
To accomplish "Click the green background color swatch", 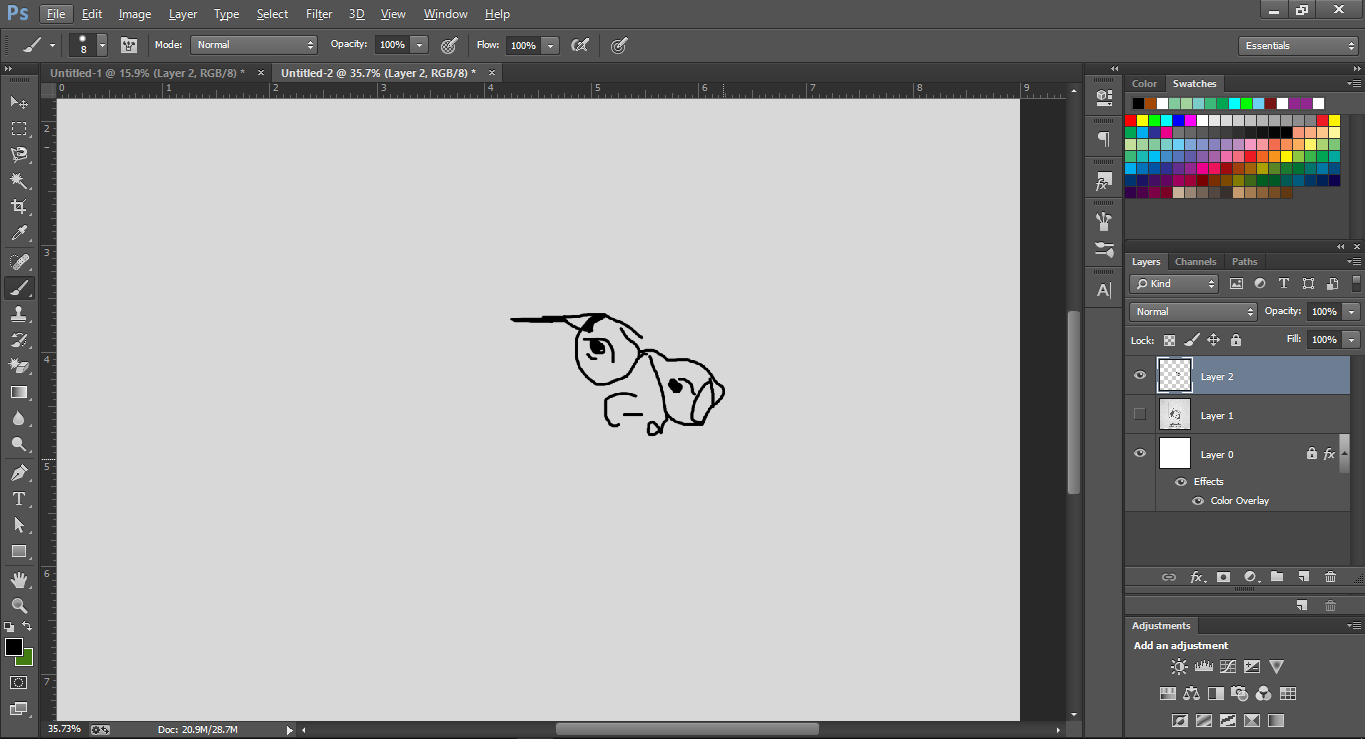I will click(x=27, y=660).
